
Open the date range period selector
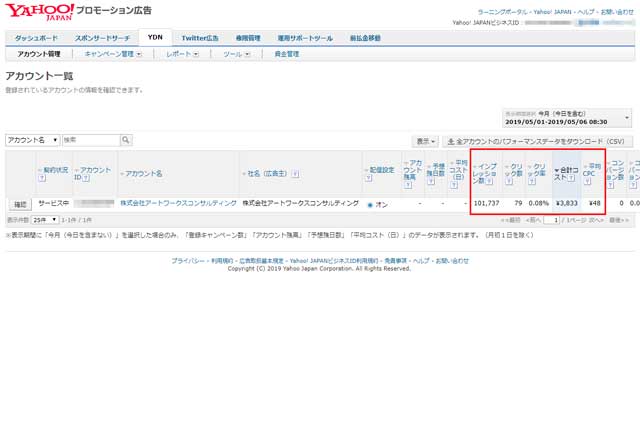567,118
